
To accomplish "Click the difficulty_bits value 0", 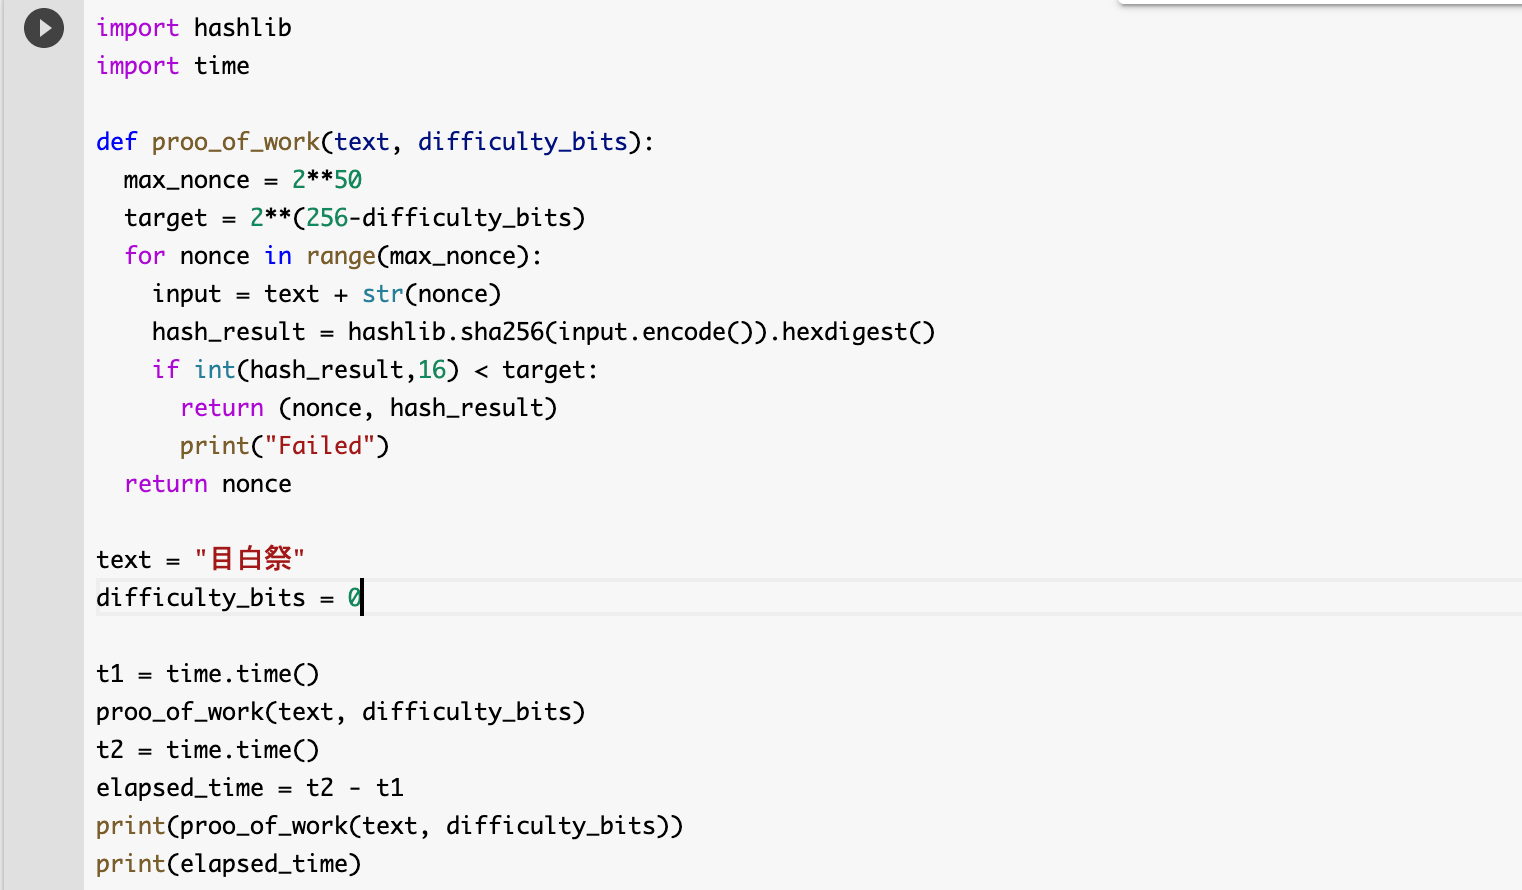I will 354,598.
